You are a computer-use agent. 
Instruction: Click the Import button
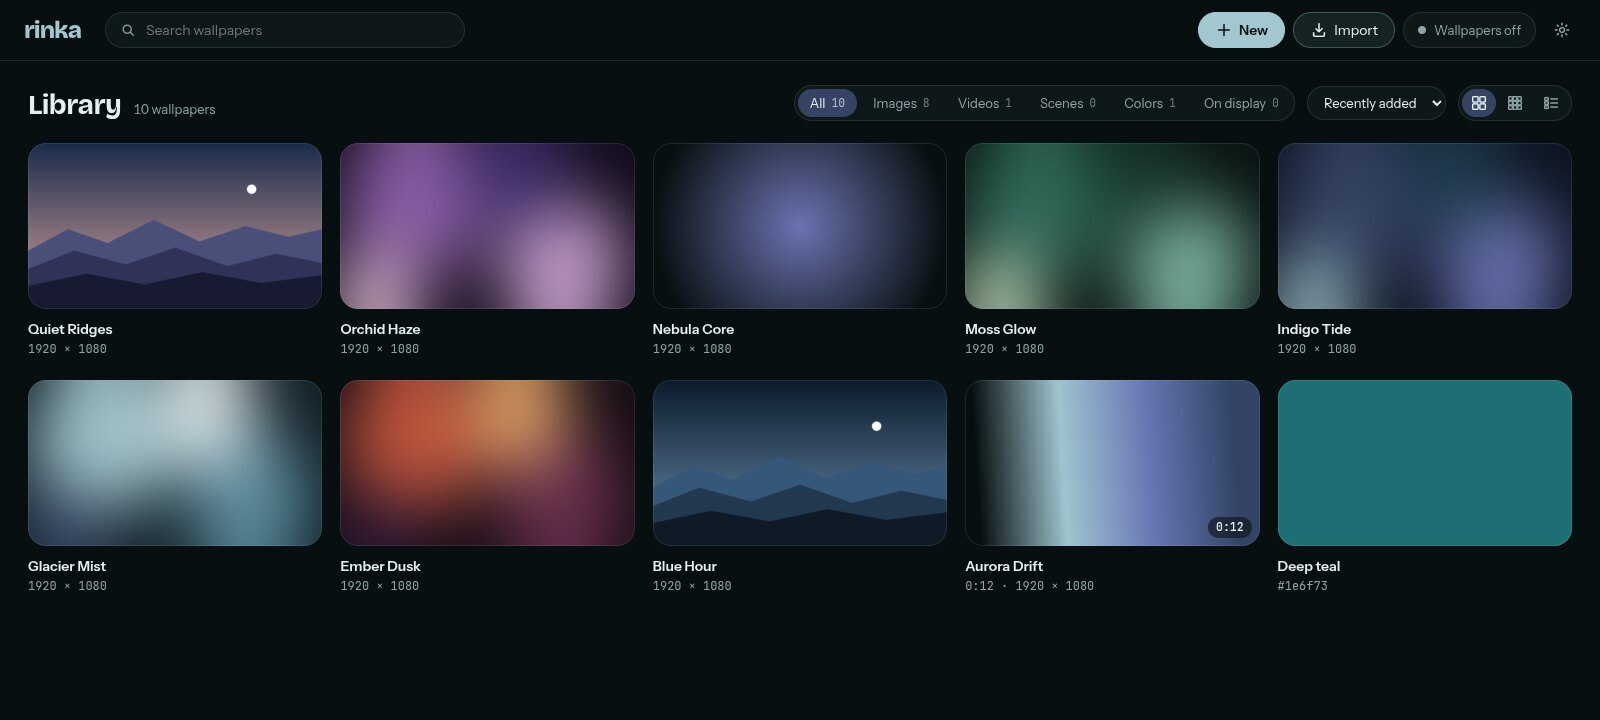[1344, 30]
